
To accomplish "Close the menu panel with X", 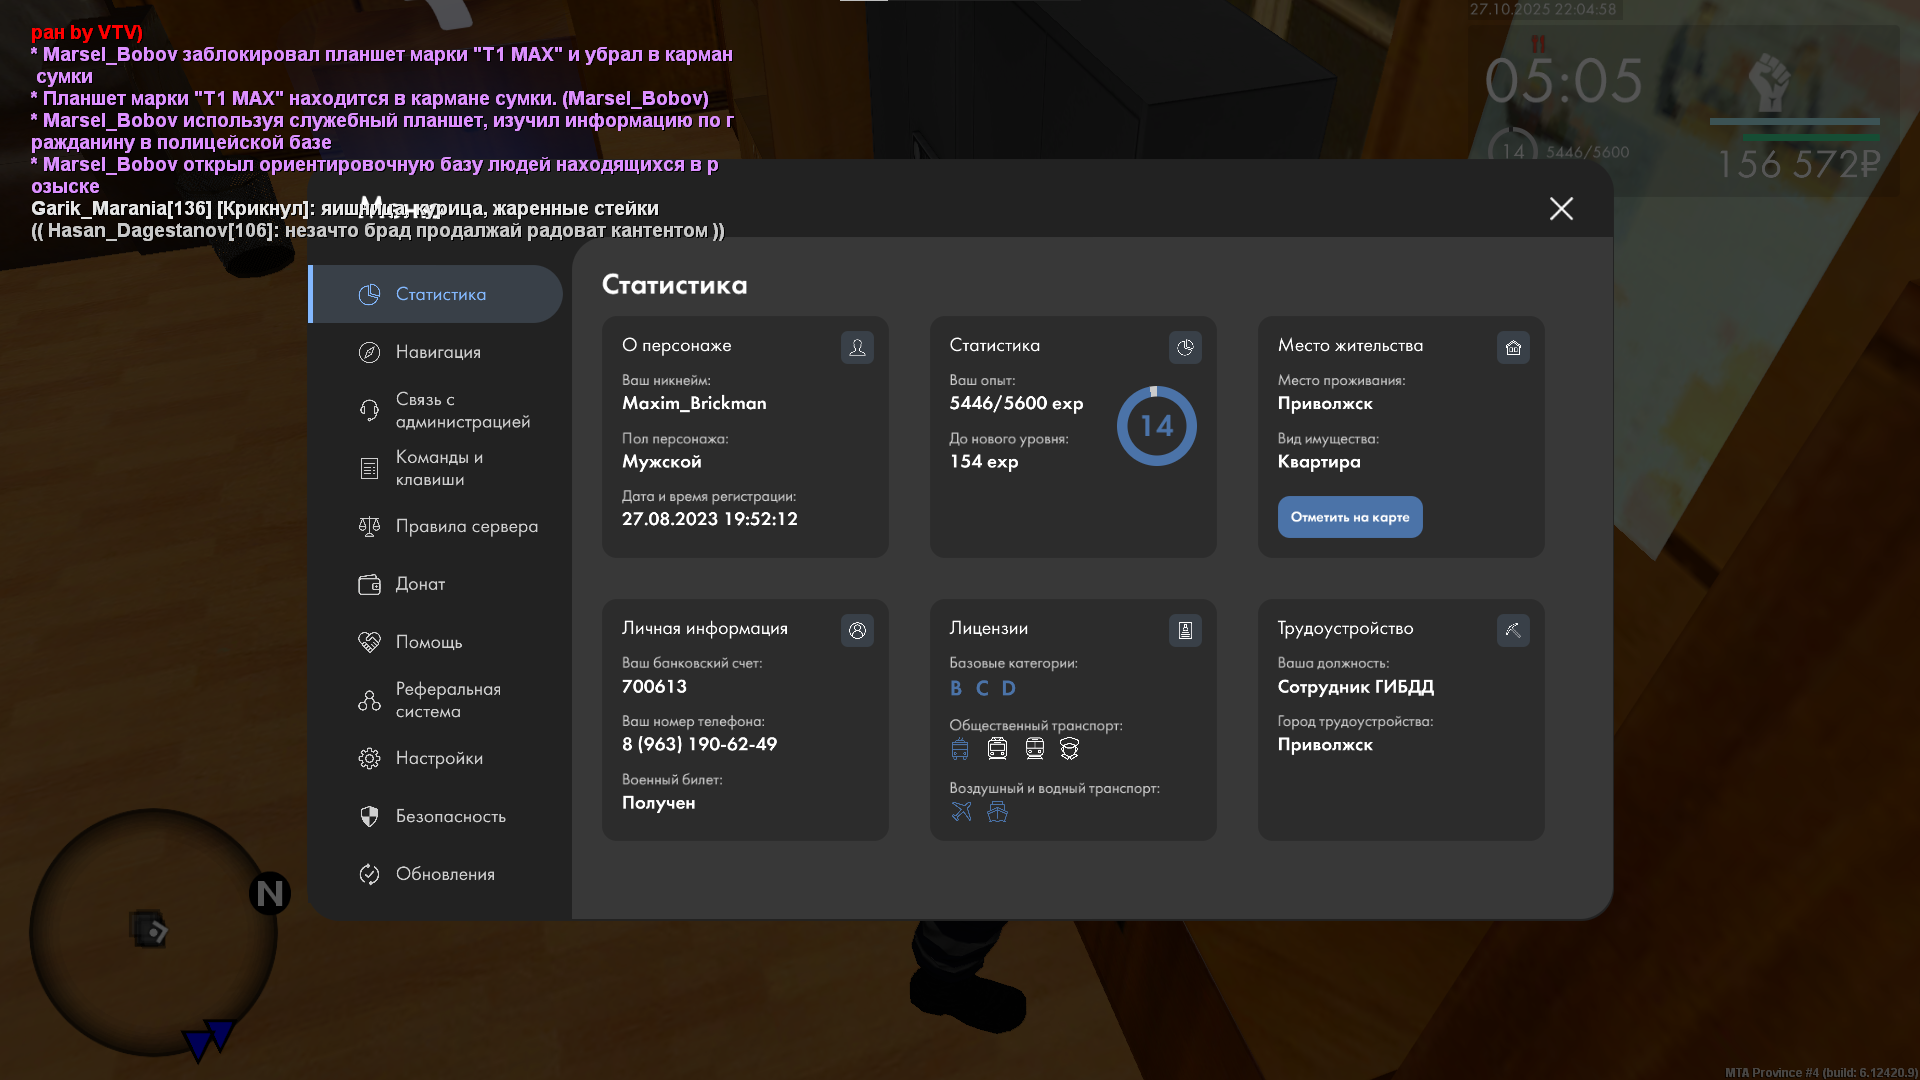I will (x=1561, y=208).
